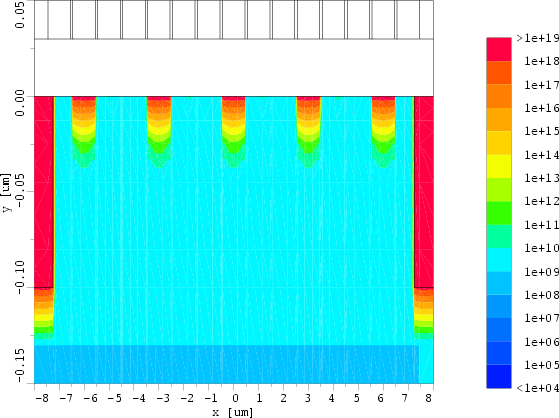559x418 pixels.
Task: Click legend band between 1e+13 and 1e+12
Action: 499,189
